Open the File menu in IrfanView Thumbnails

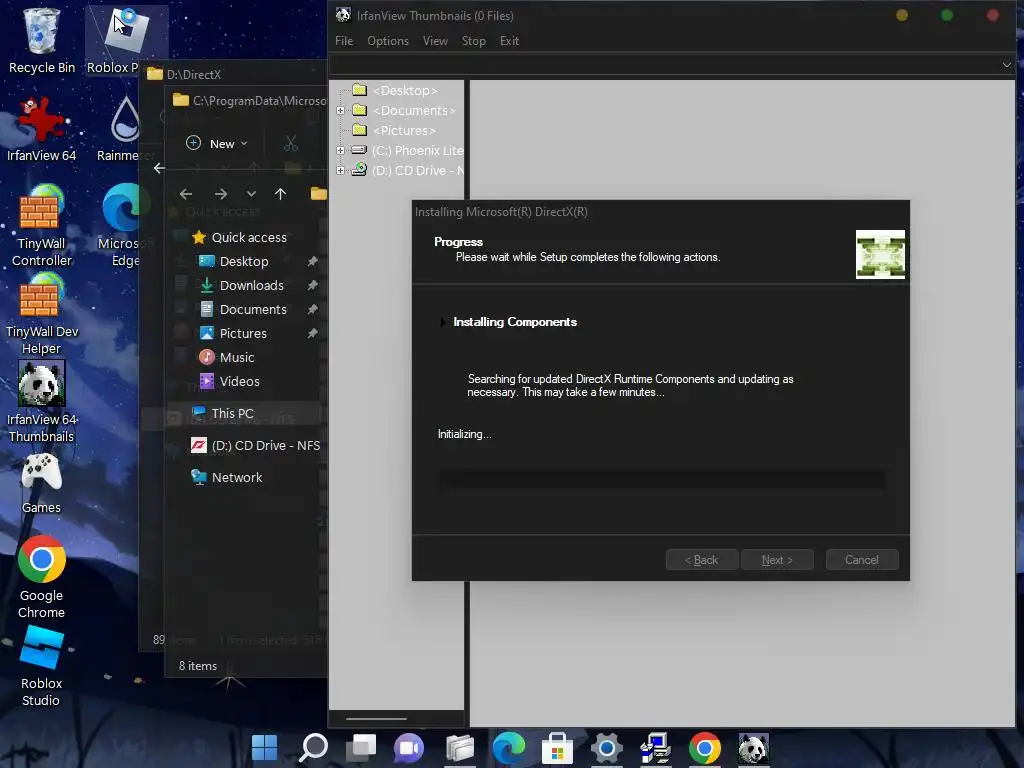[x=344, y=41]
